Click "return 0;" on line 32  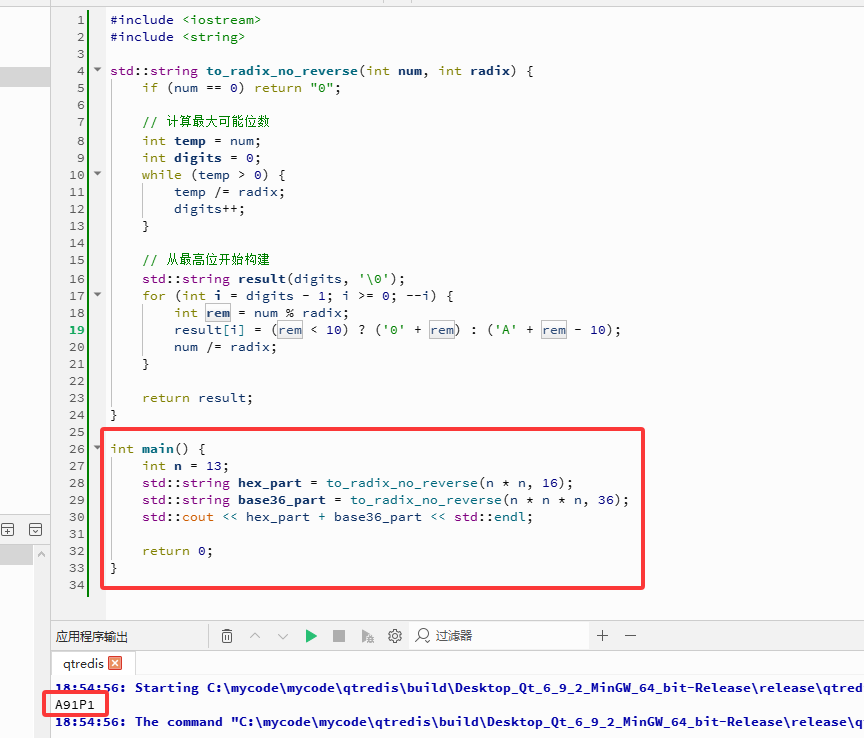[177, 551]
